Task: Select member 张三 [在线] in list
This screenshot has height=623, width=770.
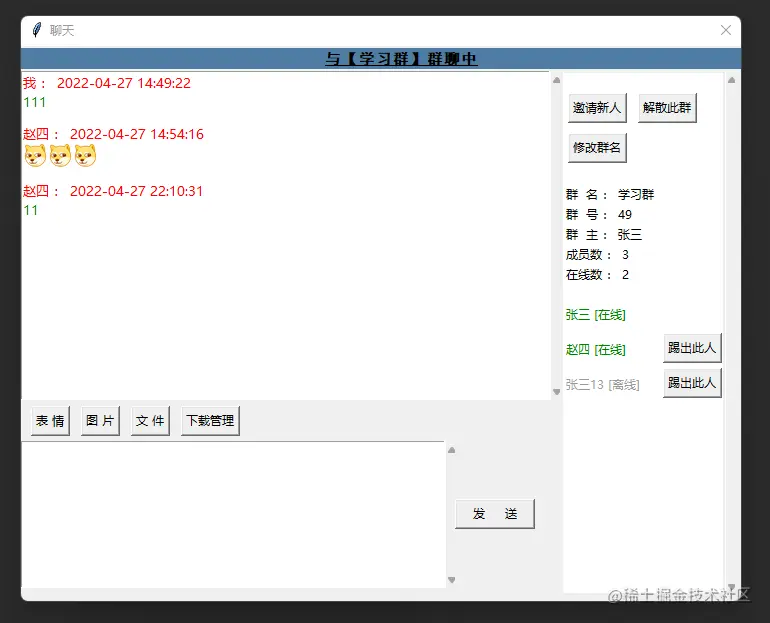Action: tap(596, 315)
